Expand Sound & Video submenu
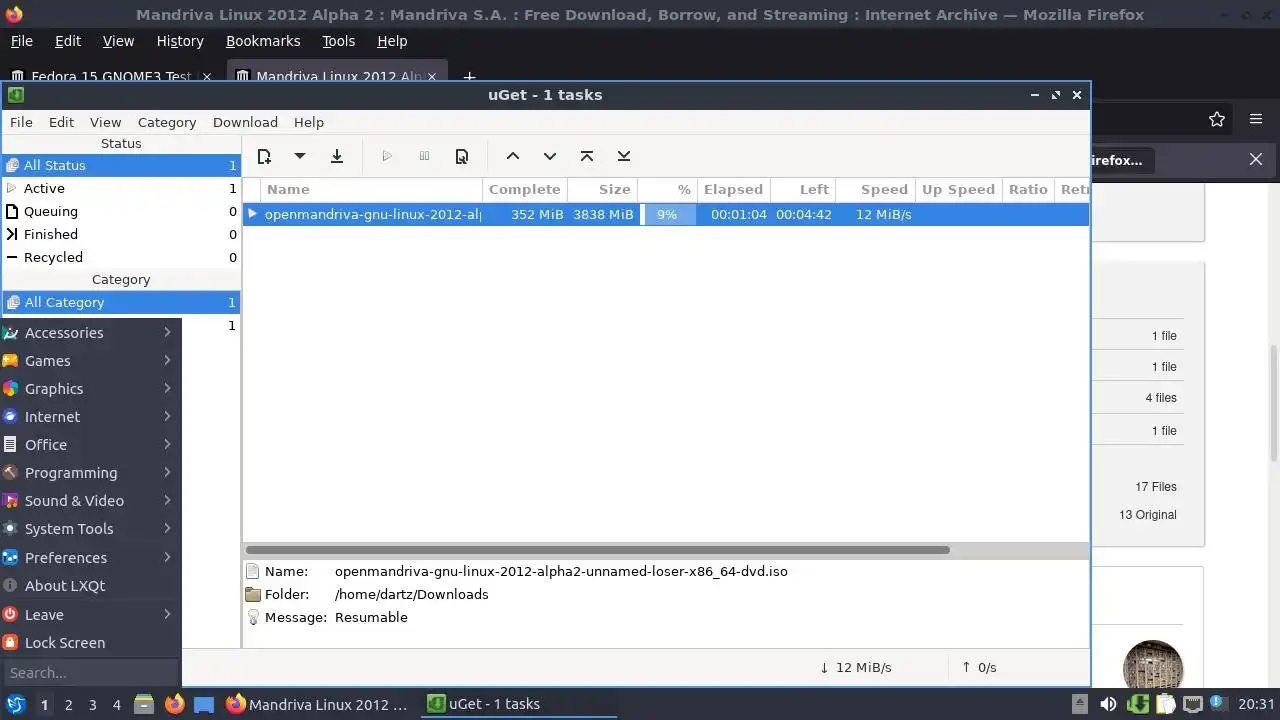The image size is (1280, 720). click(91, 501)
